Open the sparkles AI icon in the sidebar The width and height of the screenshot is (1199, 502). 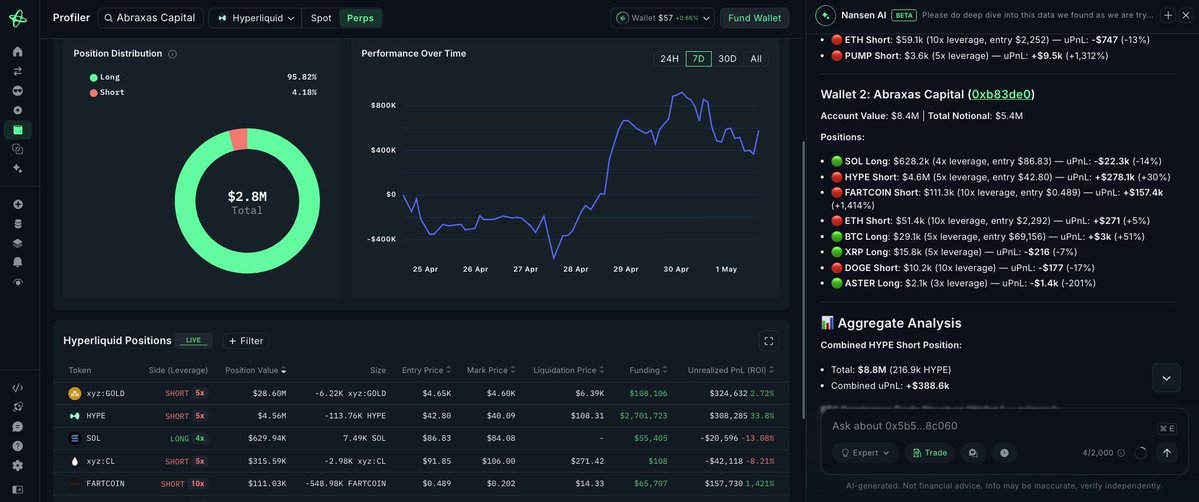[x=18, y=168]
